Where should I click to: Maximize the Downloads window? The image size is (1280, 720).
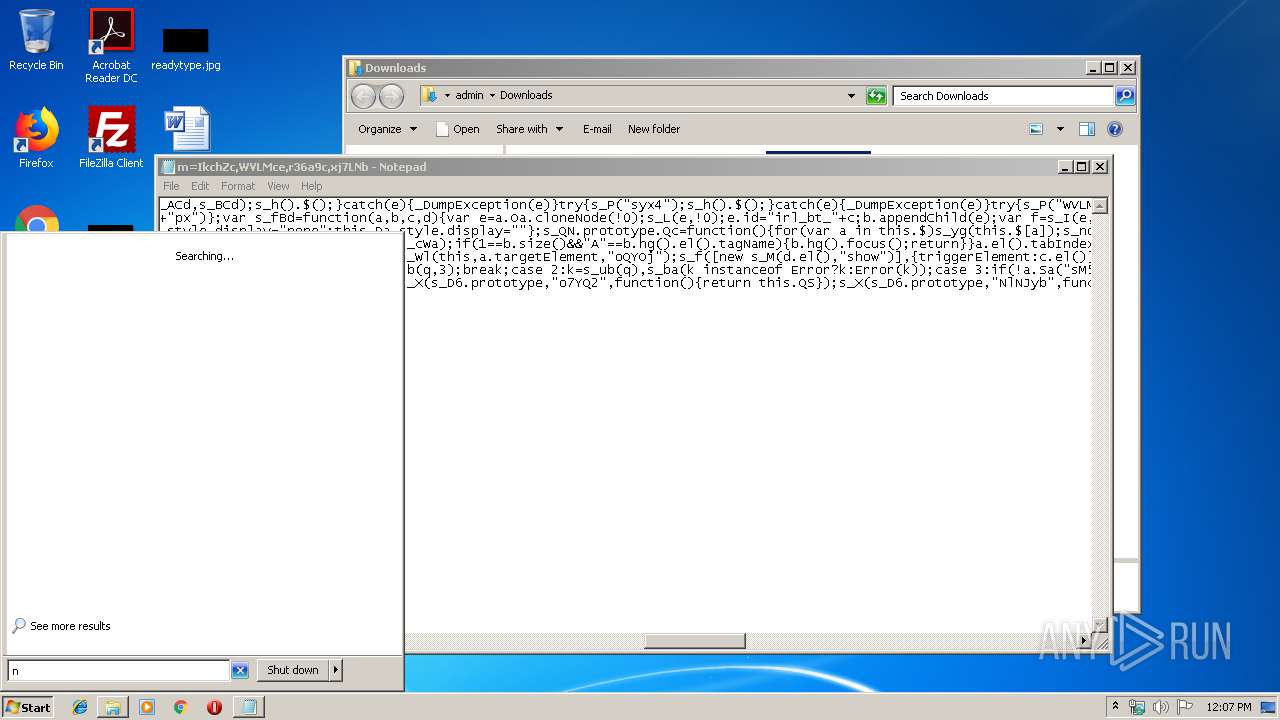tap(1110, 68)
